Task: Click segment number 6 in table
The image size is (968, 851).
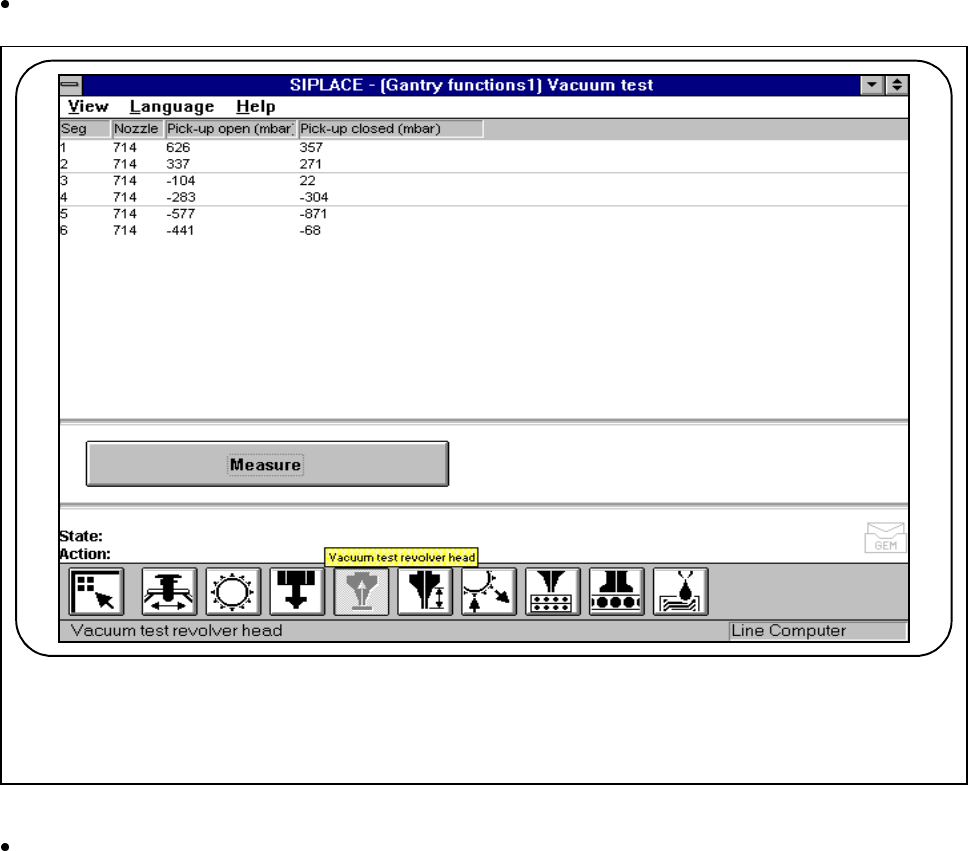Action: (64, 231)
